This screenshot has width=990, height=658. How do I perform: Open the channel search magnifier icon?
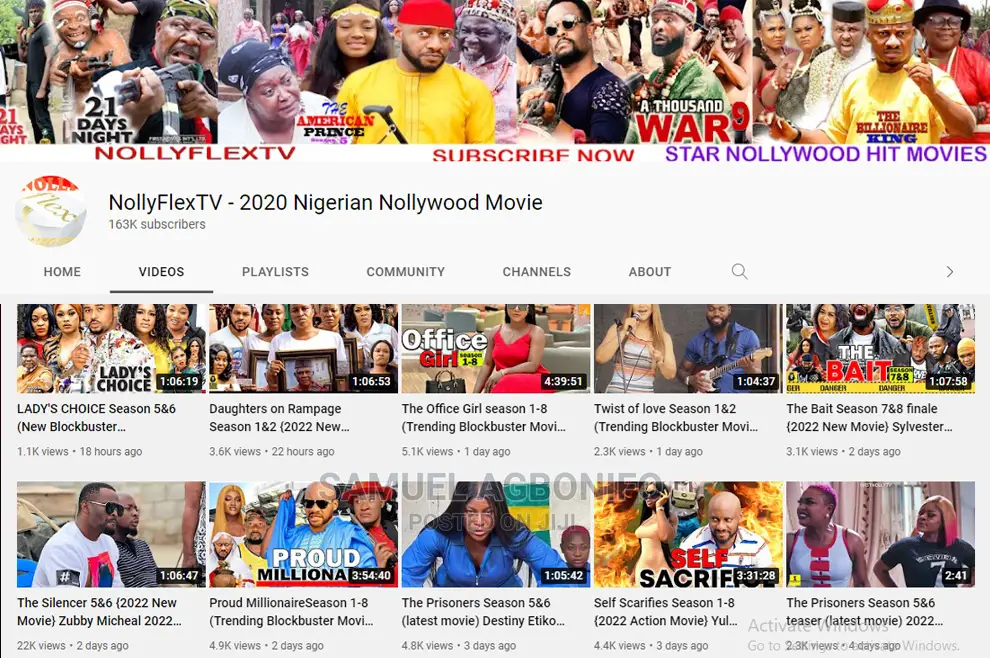coord(739,272)
